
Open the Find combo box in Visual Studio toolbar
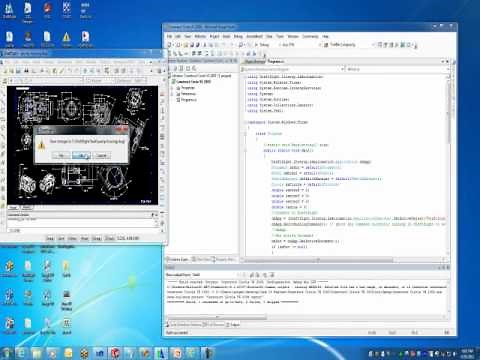point(352,44)
